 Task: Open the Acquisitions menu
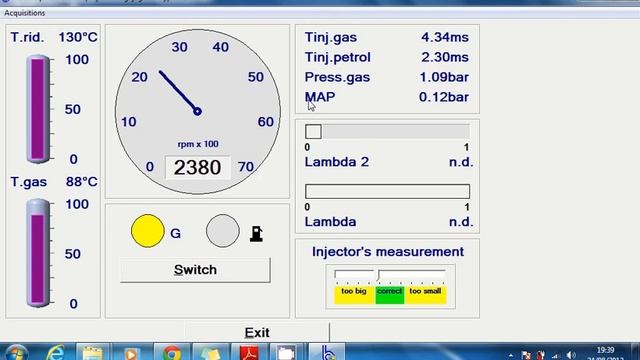[24, 13]
